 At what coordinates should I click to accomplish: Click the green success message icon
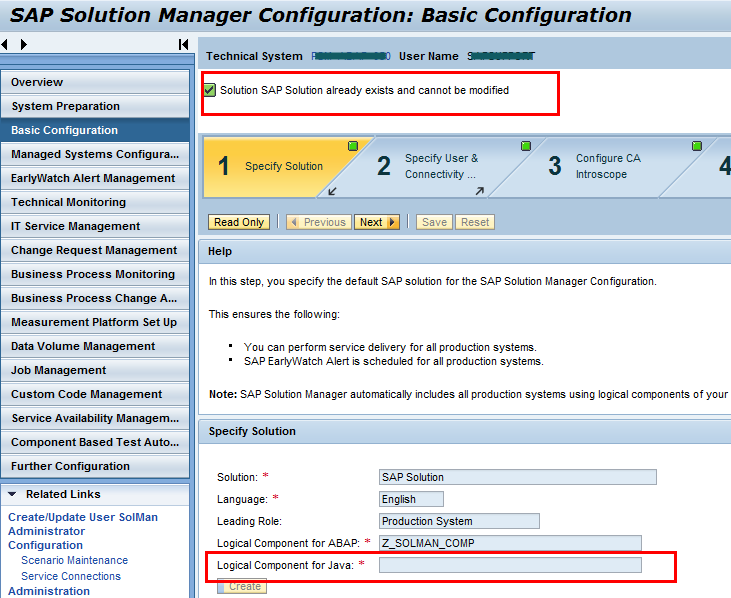click(x=209, y=90)
